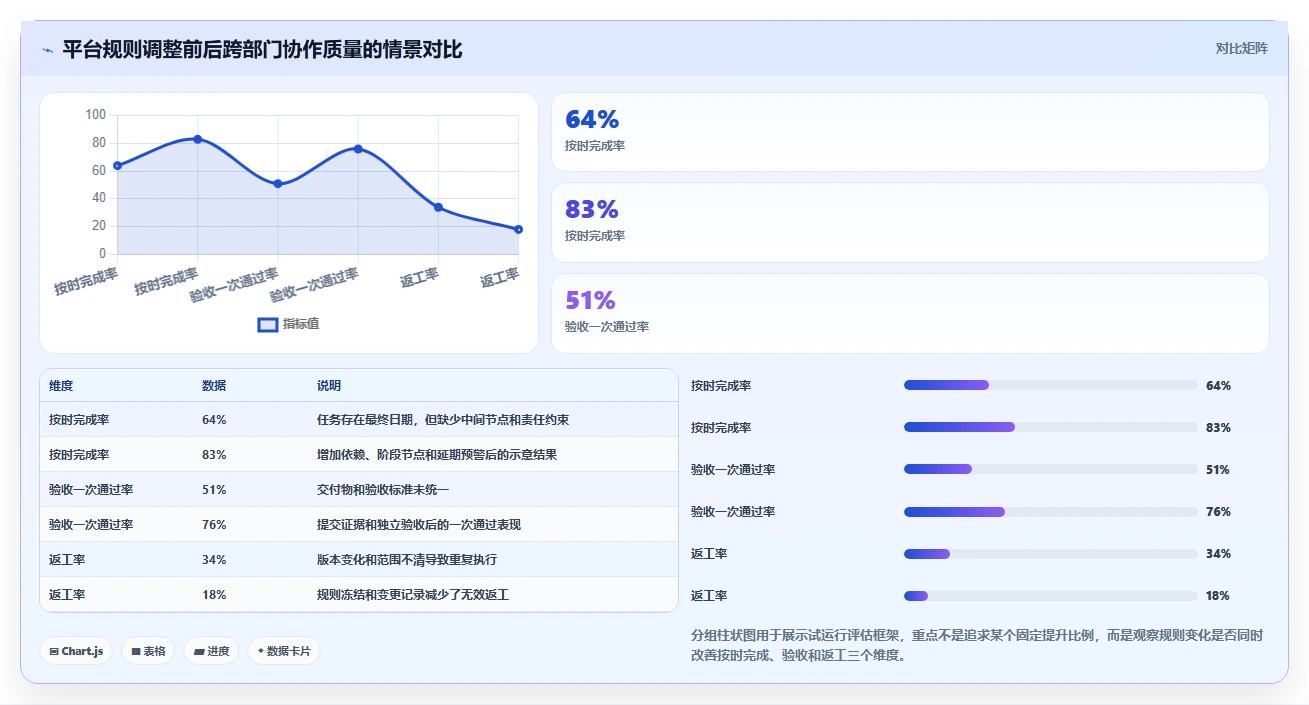Image resolution: width=1309 pixels, height=705 pixels.
Task: Toggle the 指标值 legend swatch under the chart
Action: 268,324
